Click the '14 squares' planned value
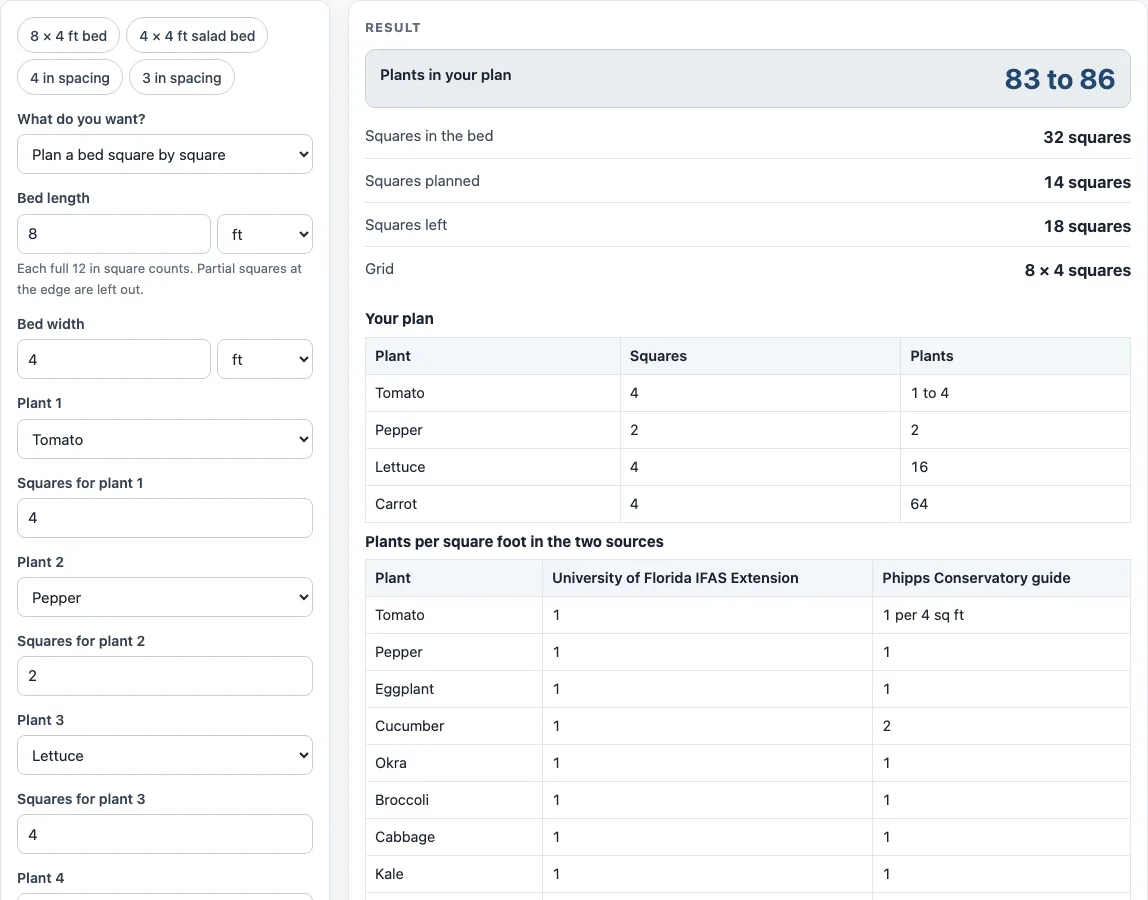 1086,182
